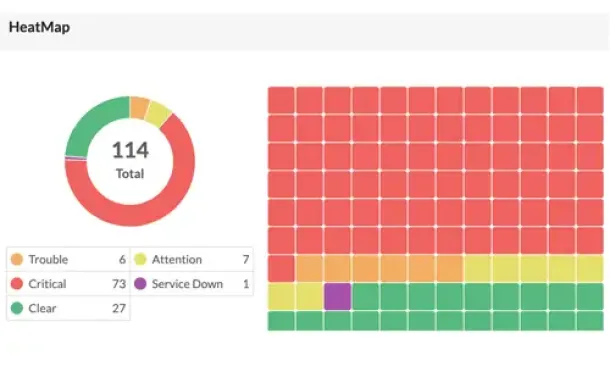Select the Clear legend entry label
610x366 pixels.
[42, 308]
